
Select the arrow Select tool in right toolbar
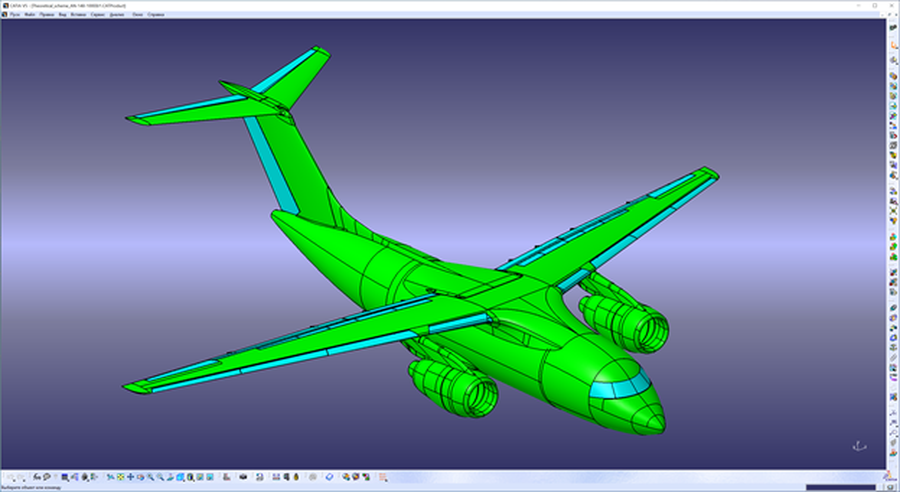[893, 44]
